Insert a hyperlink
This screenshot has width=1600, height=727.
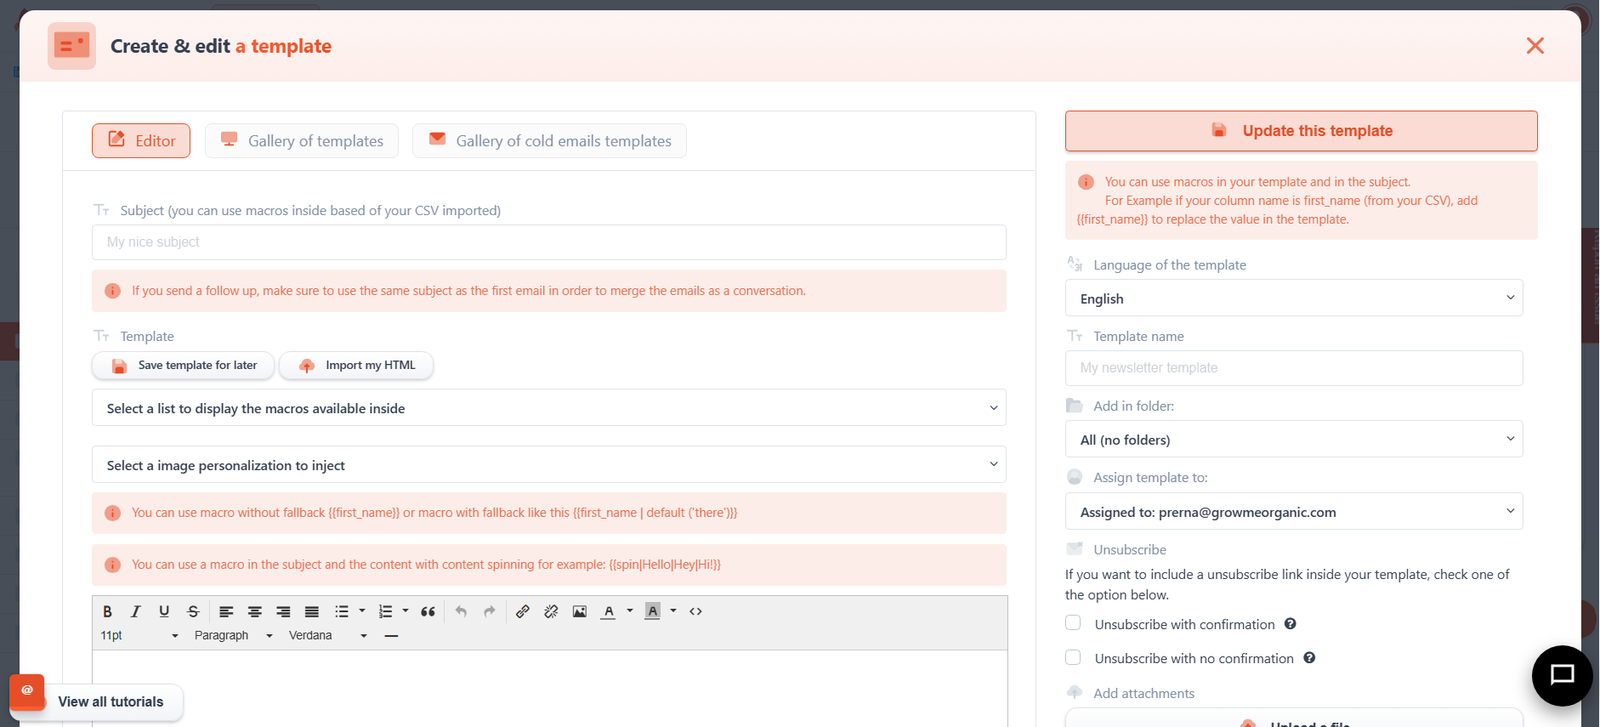click(x=523, y=611)
